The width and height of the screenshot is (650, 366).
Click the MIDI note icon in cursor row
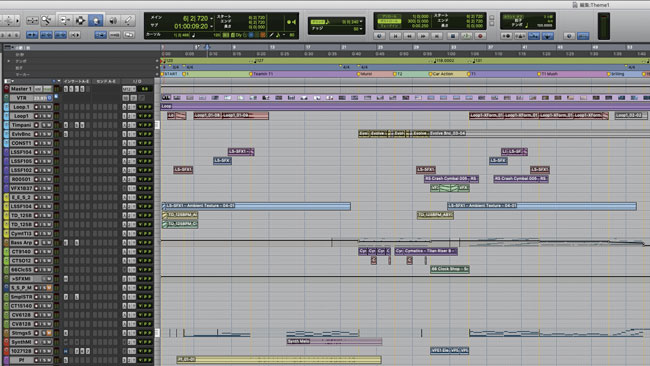(x=194, y=35)
